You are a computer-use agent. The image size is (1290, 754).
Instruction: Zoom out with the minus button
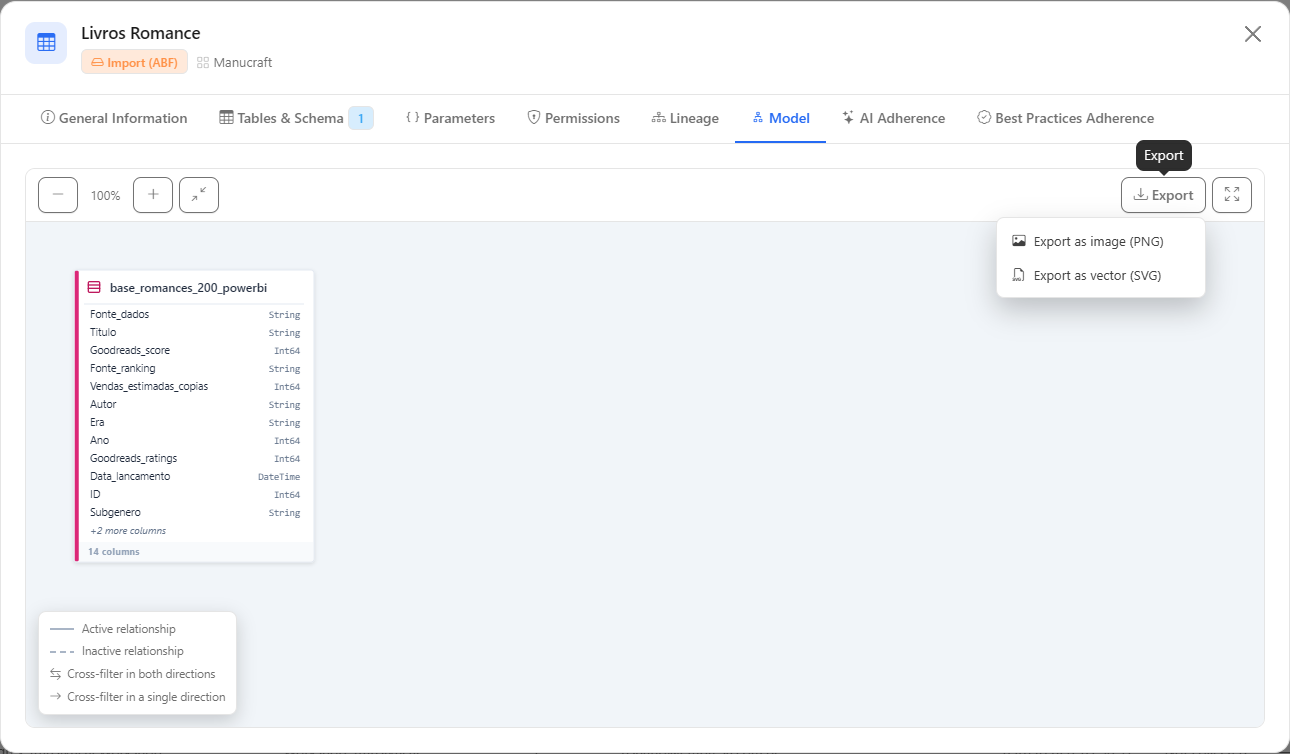(x=58, y=195)
